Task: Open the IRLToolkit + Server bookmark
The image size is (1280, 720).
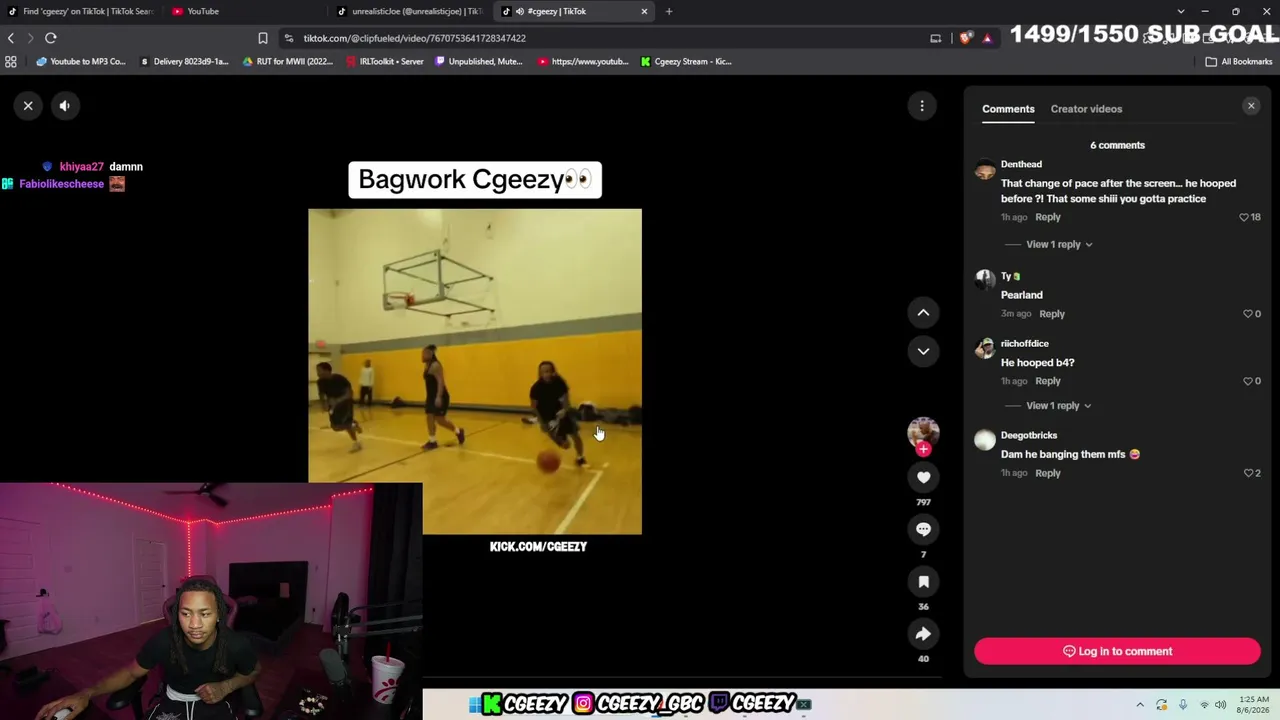Action: [385, 61]
